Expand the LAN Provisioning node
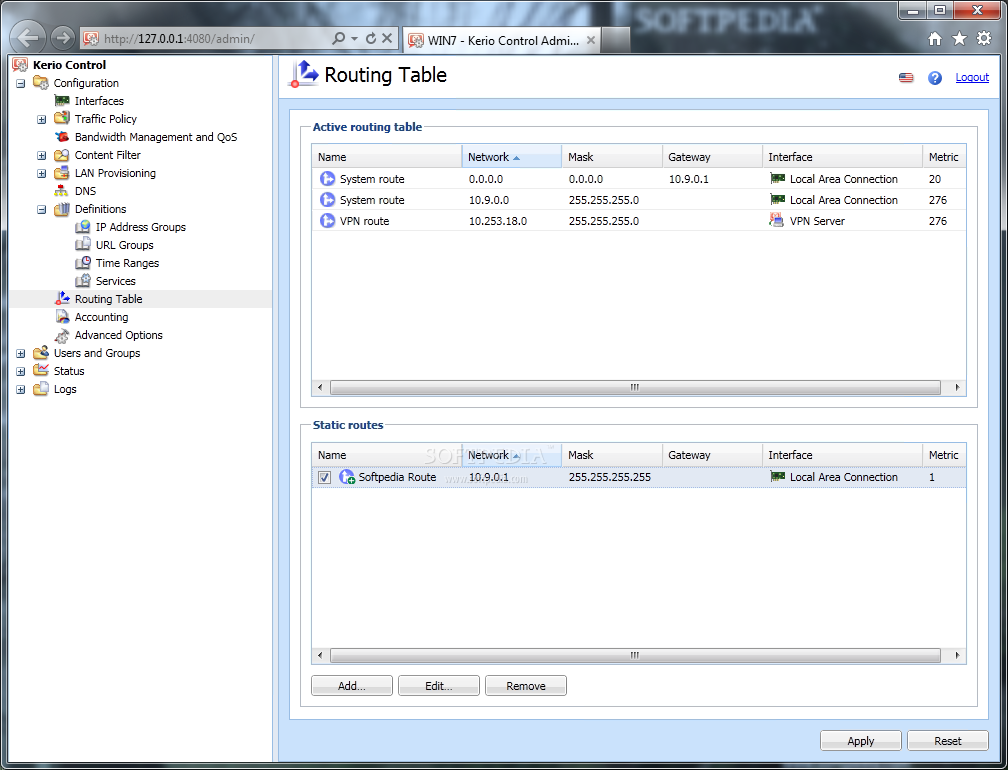The image size is (1008, 770). tap(42, 173)
